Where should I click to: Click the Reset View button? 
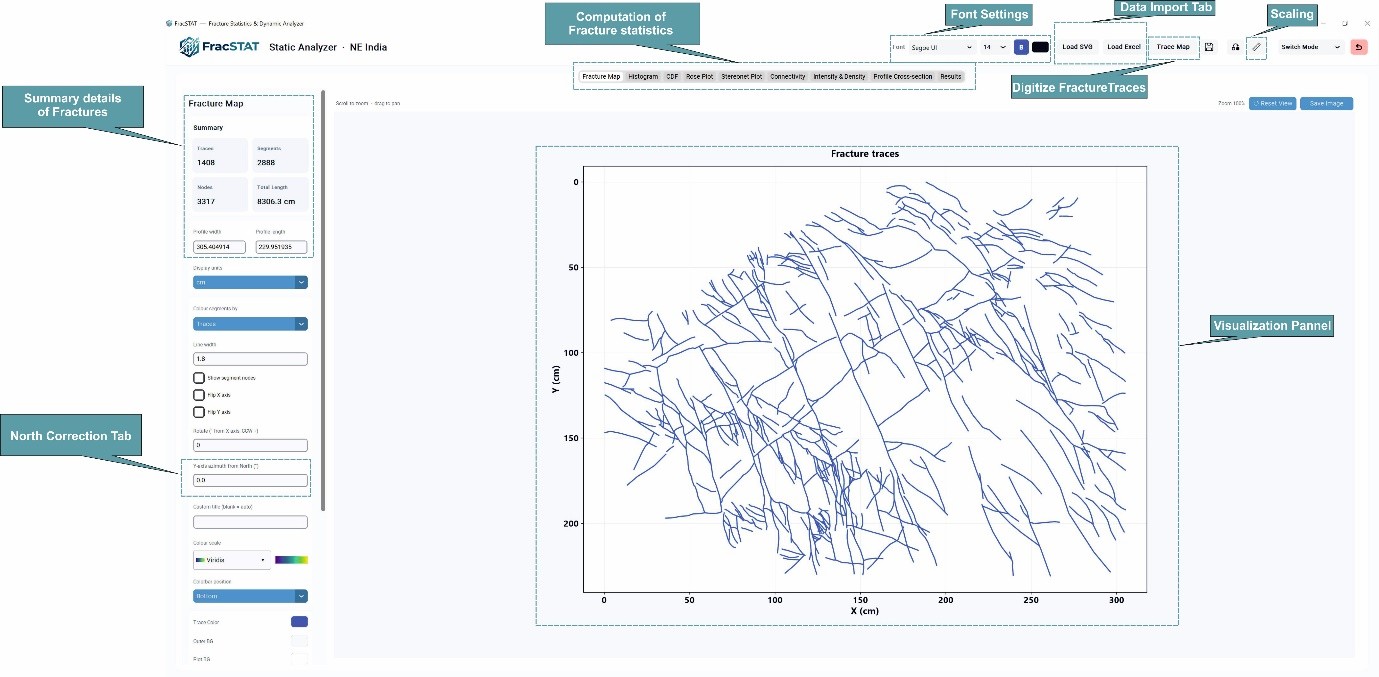pos(1273,103)
